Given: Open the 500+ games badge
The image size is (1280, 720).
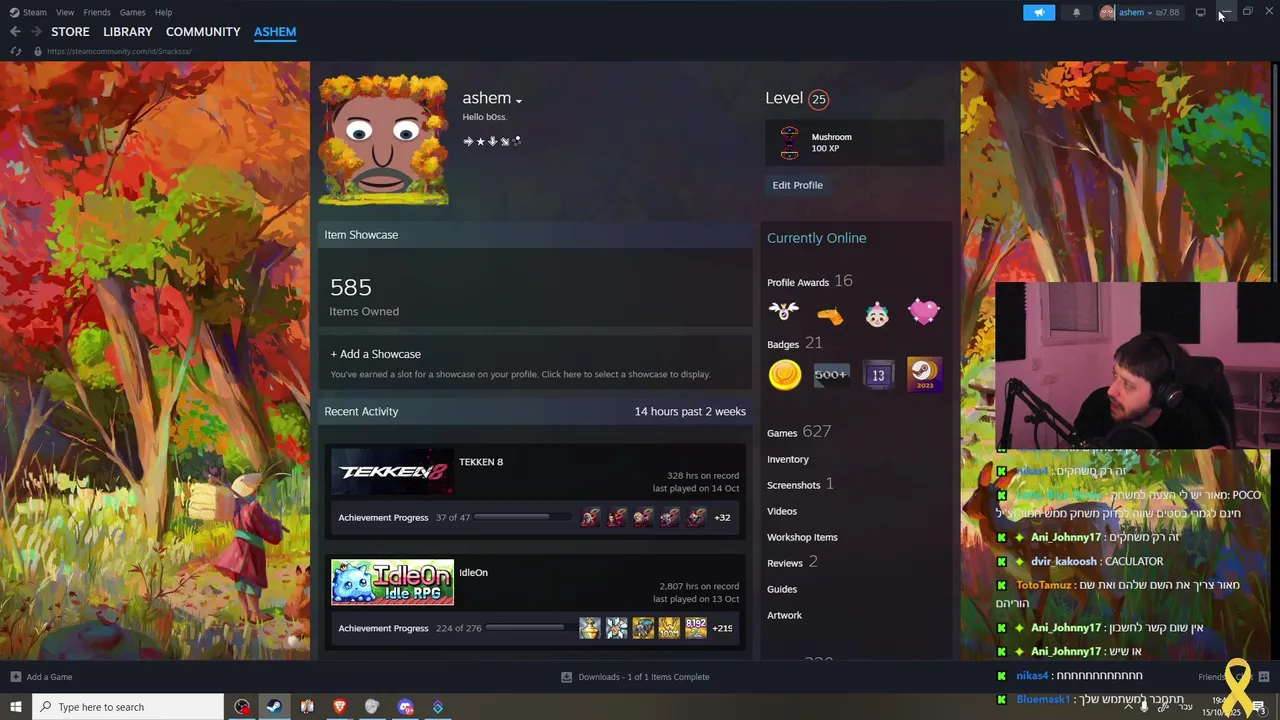Looking at the screenshot, I should pyautogui.click(x=831, y=375).
